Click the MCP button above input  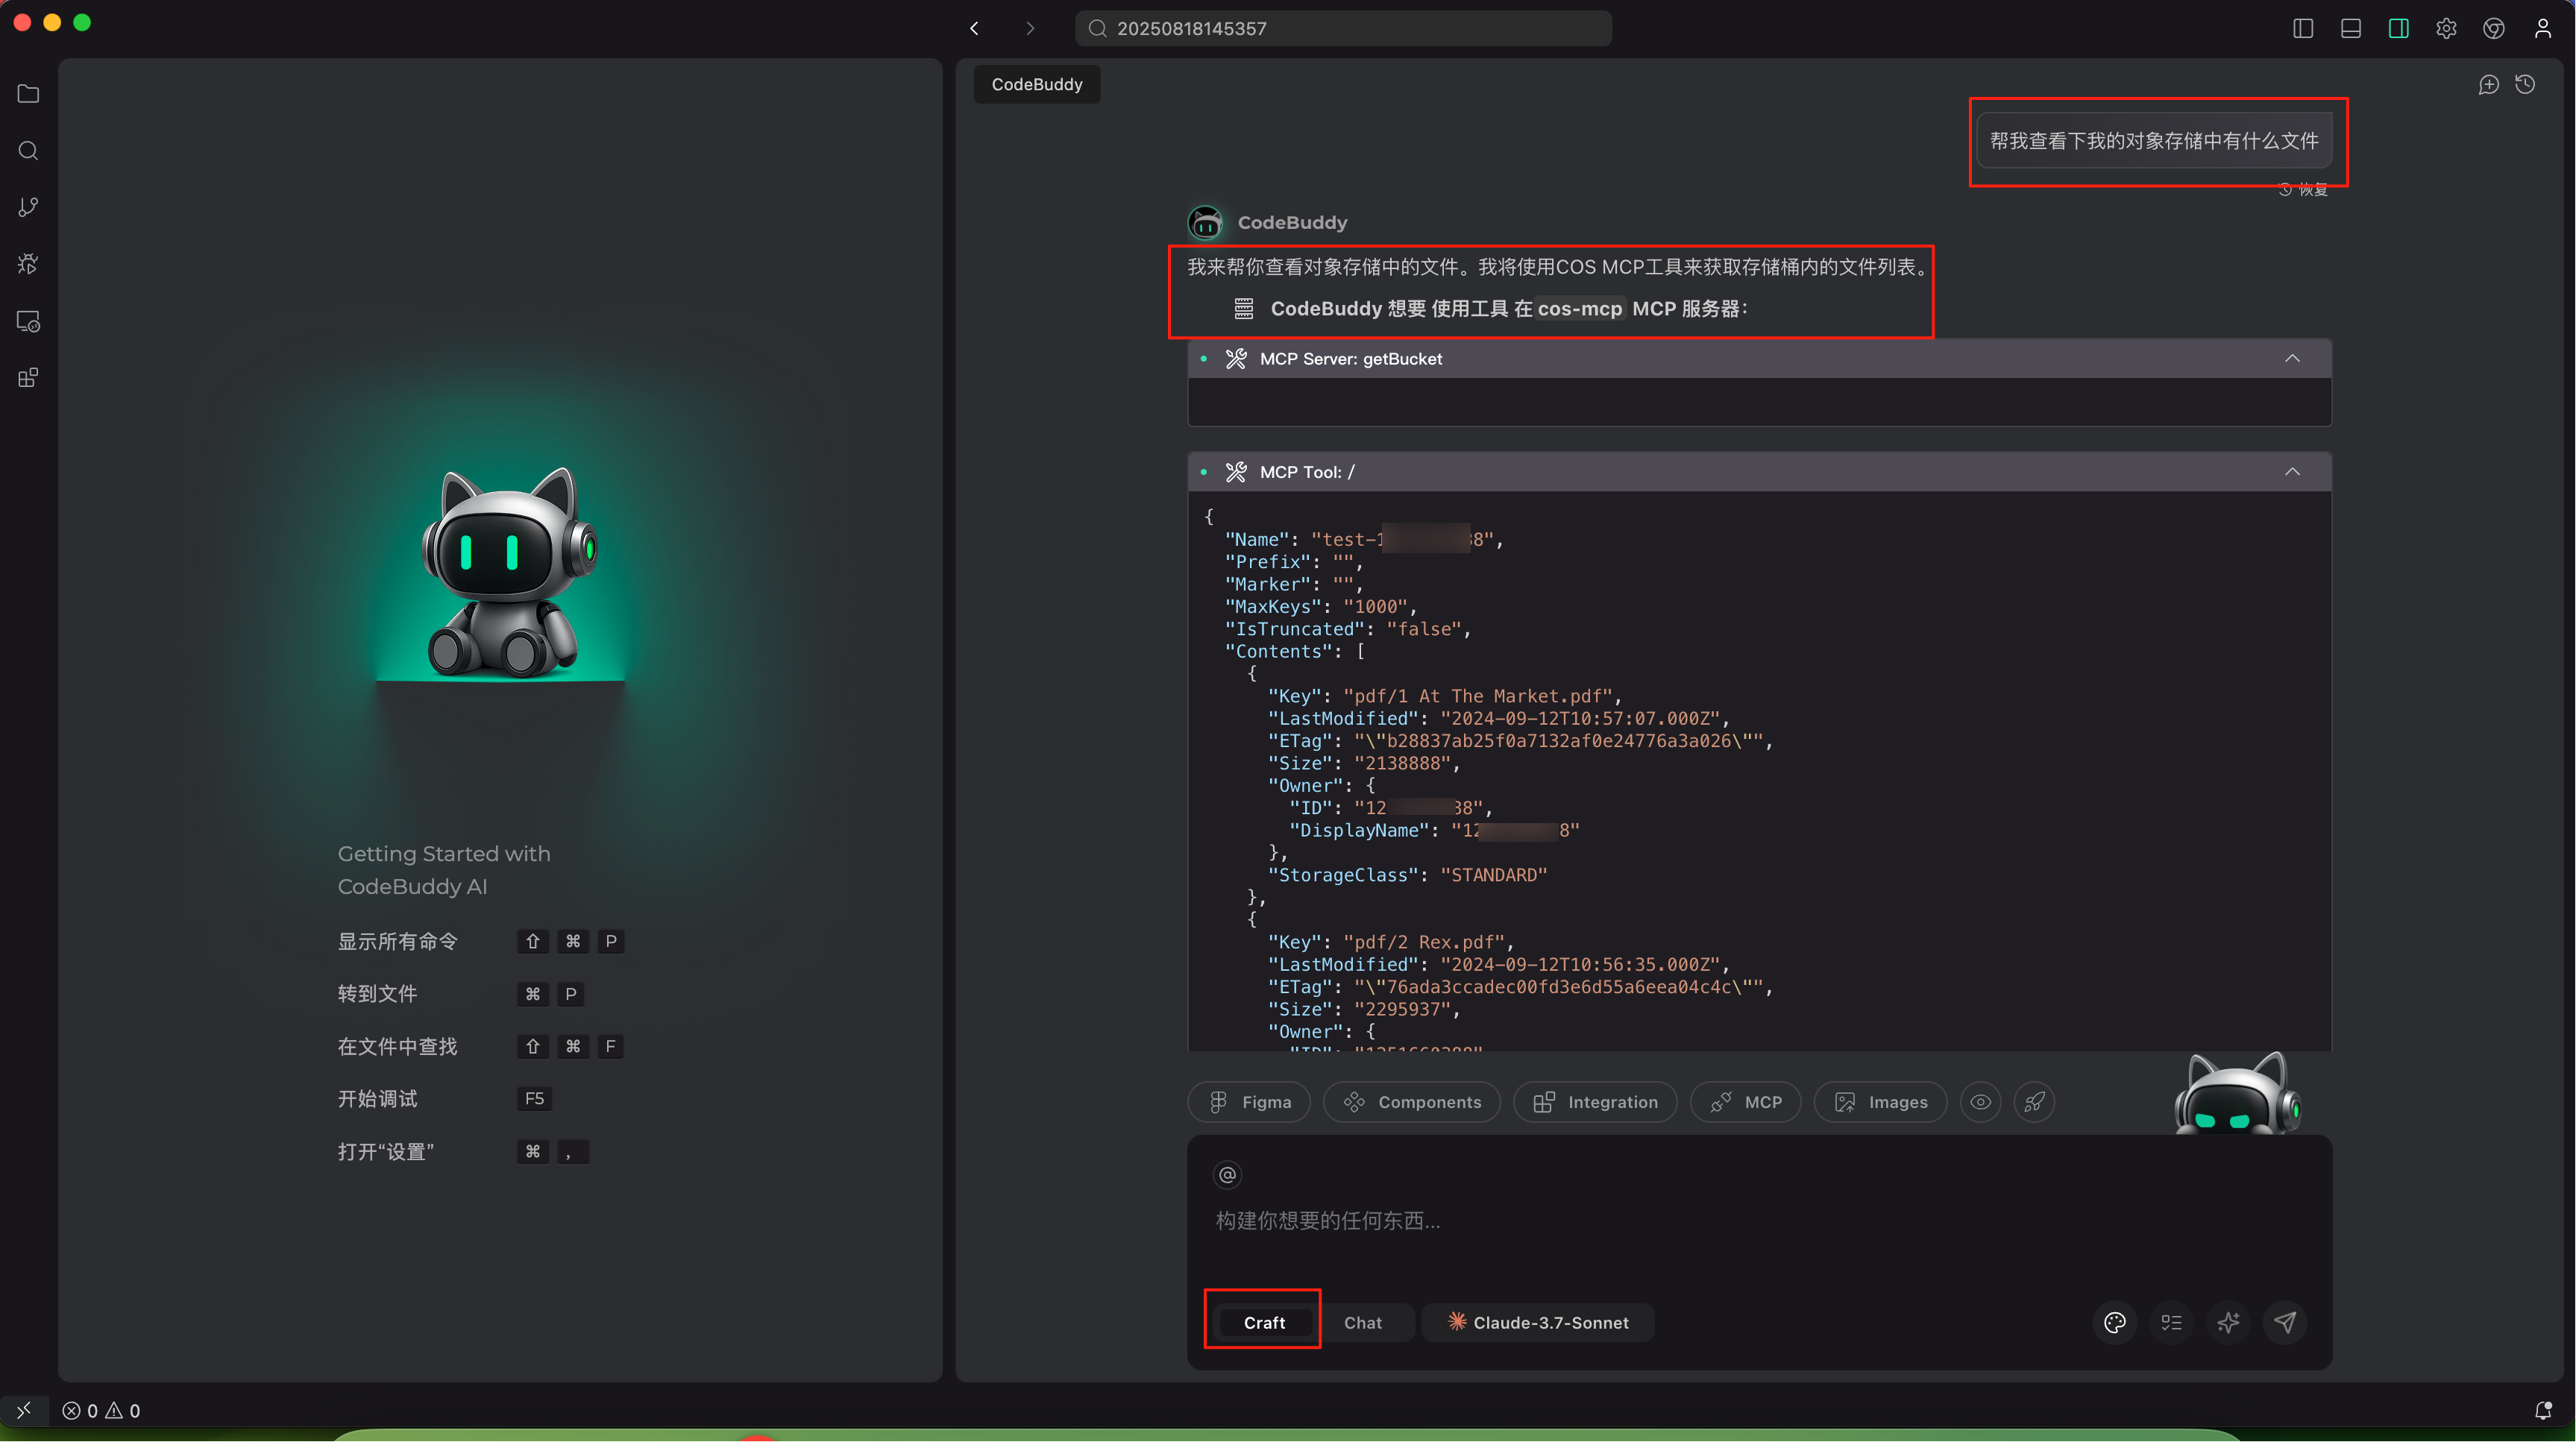[x=1746, y=1102]
